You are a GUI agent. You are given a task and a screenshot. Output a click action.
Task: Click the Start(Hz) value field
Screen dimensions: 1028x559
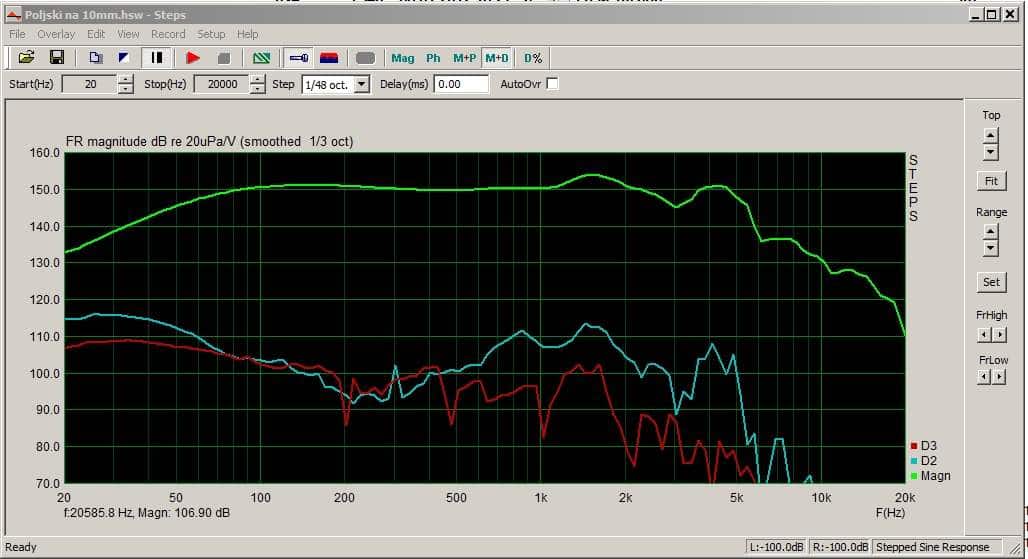click(x=90, y=84)
